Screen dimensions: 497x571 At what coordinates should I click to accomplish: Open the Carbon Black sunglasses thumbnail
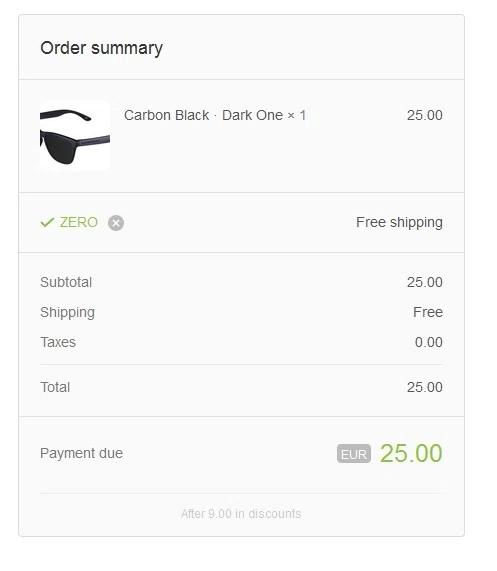pyautogui.click(x=75, y=135)
